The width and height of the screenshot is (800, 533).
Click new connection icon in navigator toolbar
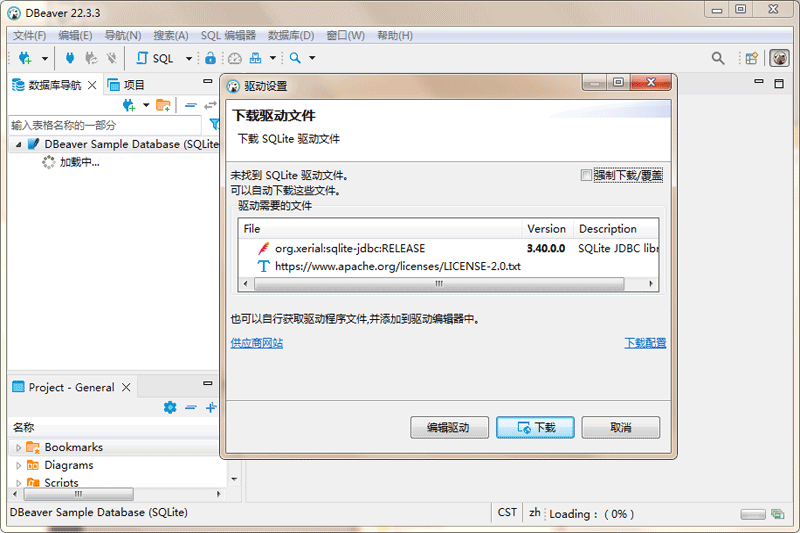pos(129,105)
